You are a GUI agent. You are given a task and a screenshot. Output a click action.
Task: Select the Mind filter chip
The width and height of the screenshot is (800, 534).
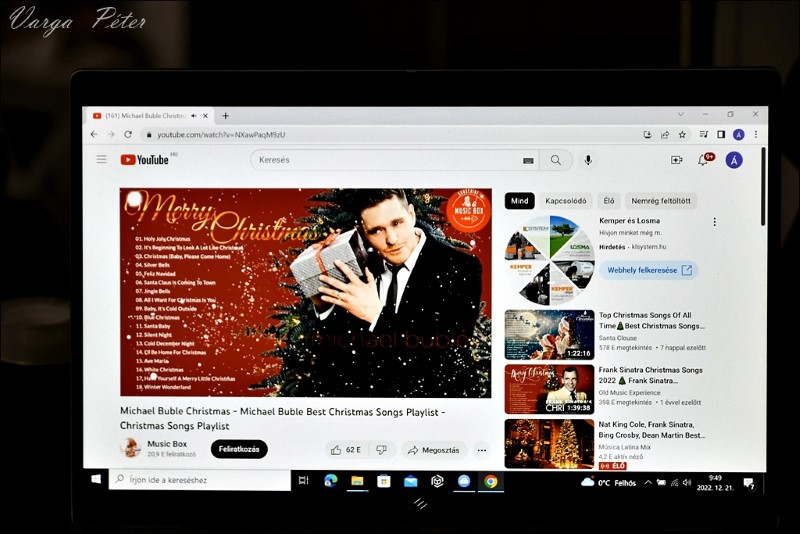[x=519, y=201]
